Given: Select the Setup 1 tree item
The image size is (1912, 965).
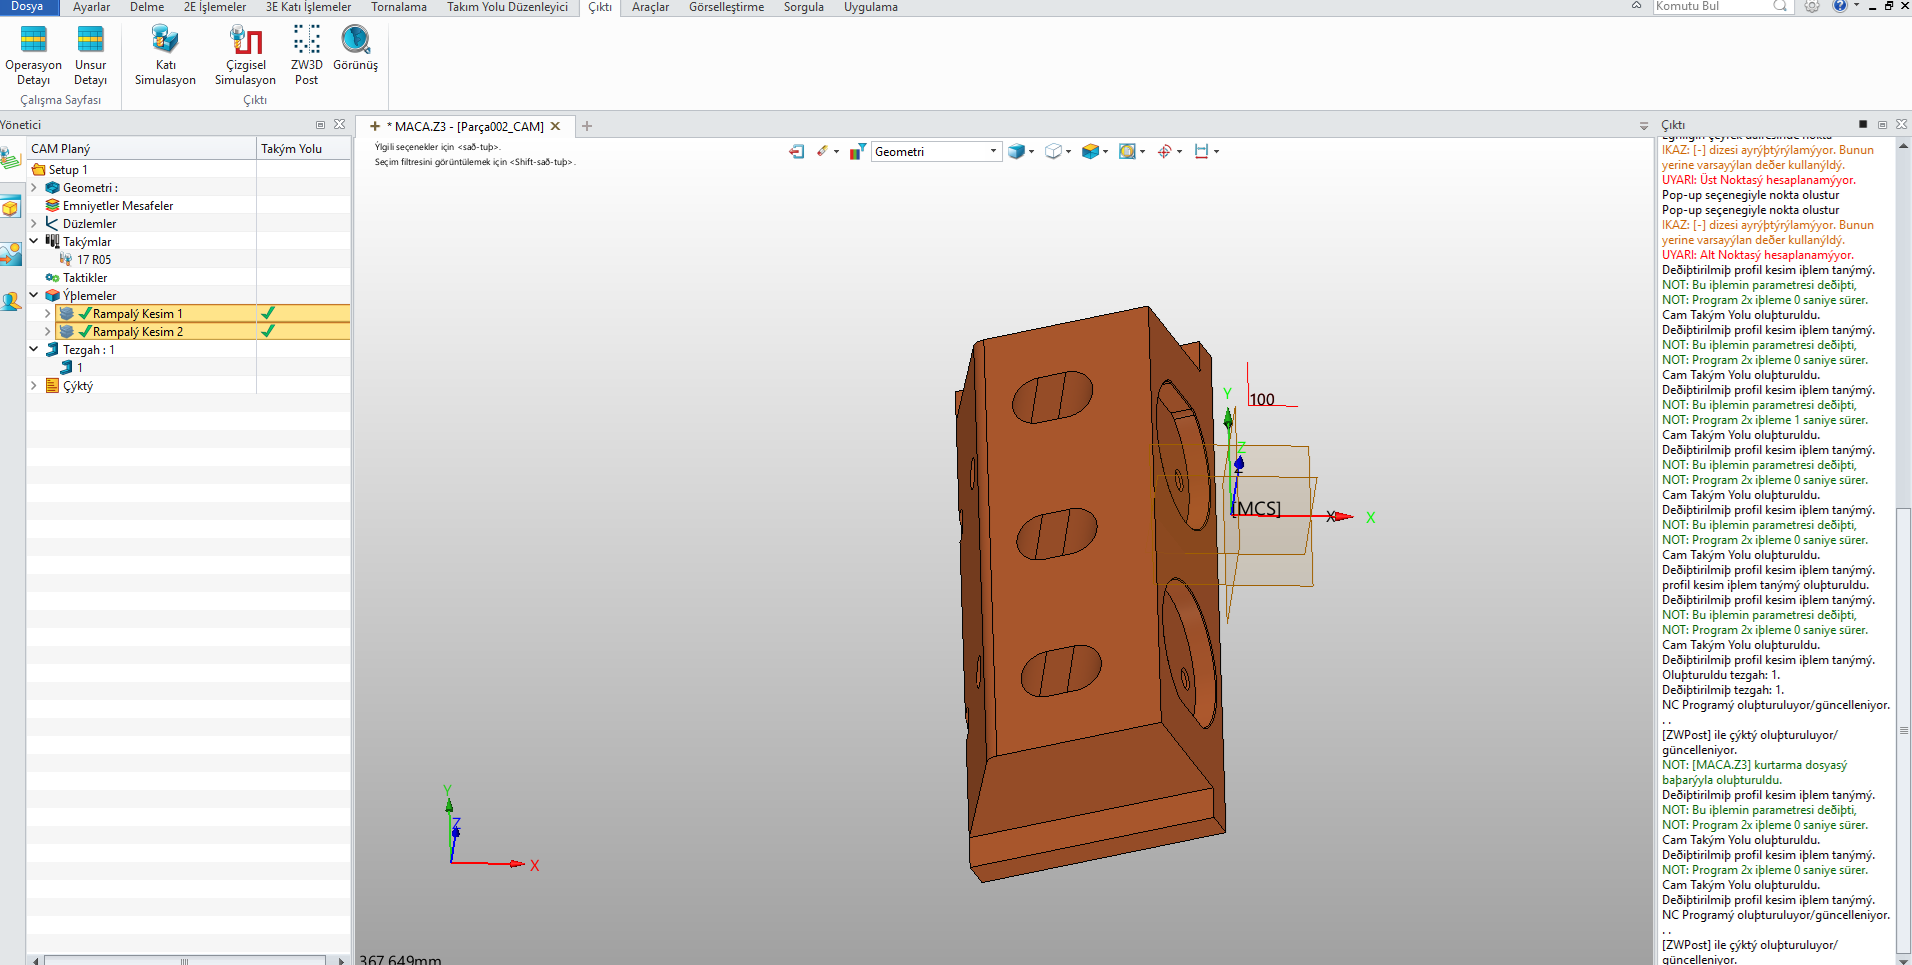Looking at the screenshot, I should point(69,169).
